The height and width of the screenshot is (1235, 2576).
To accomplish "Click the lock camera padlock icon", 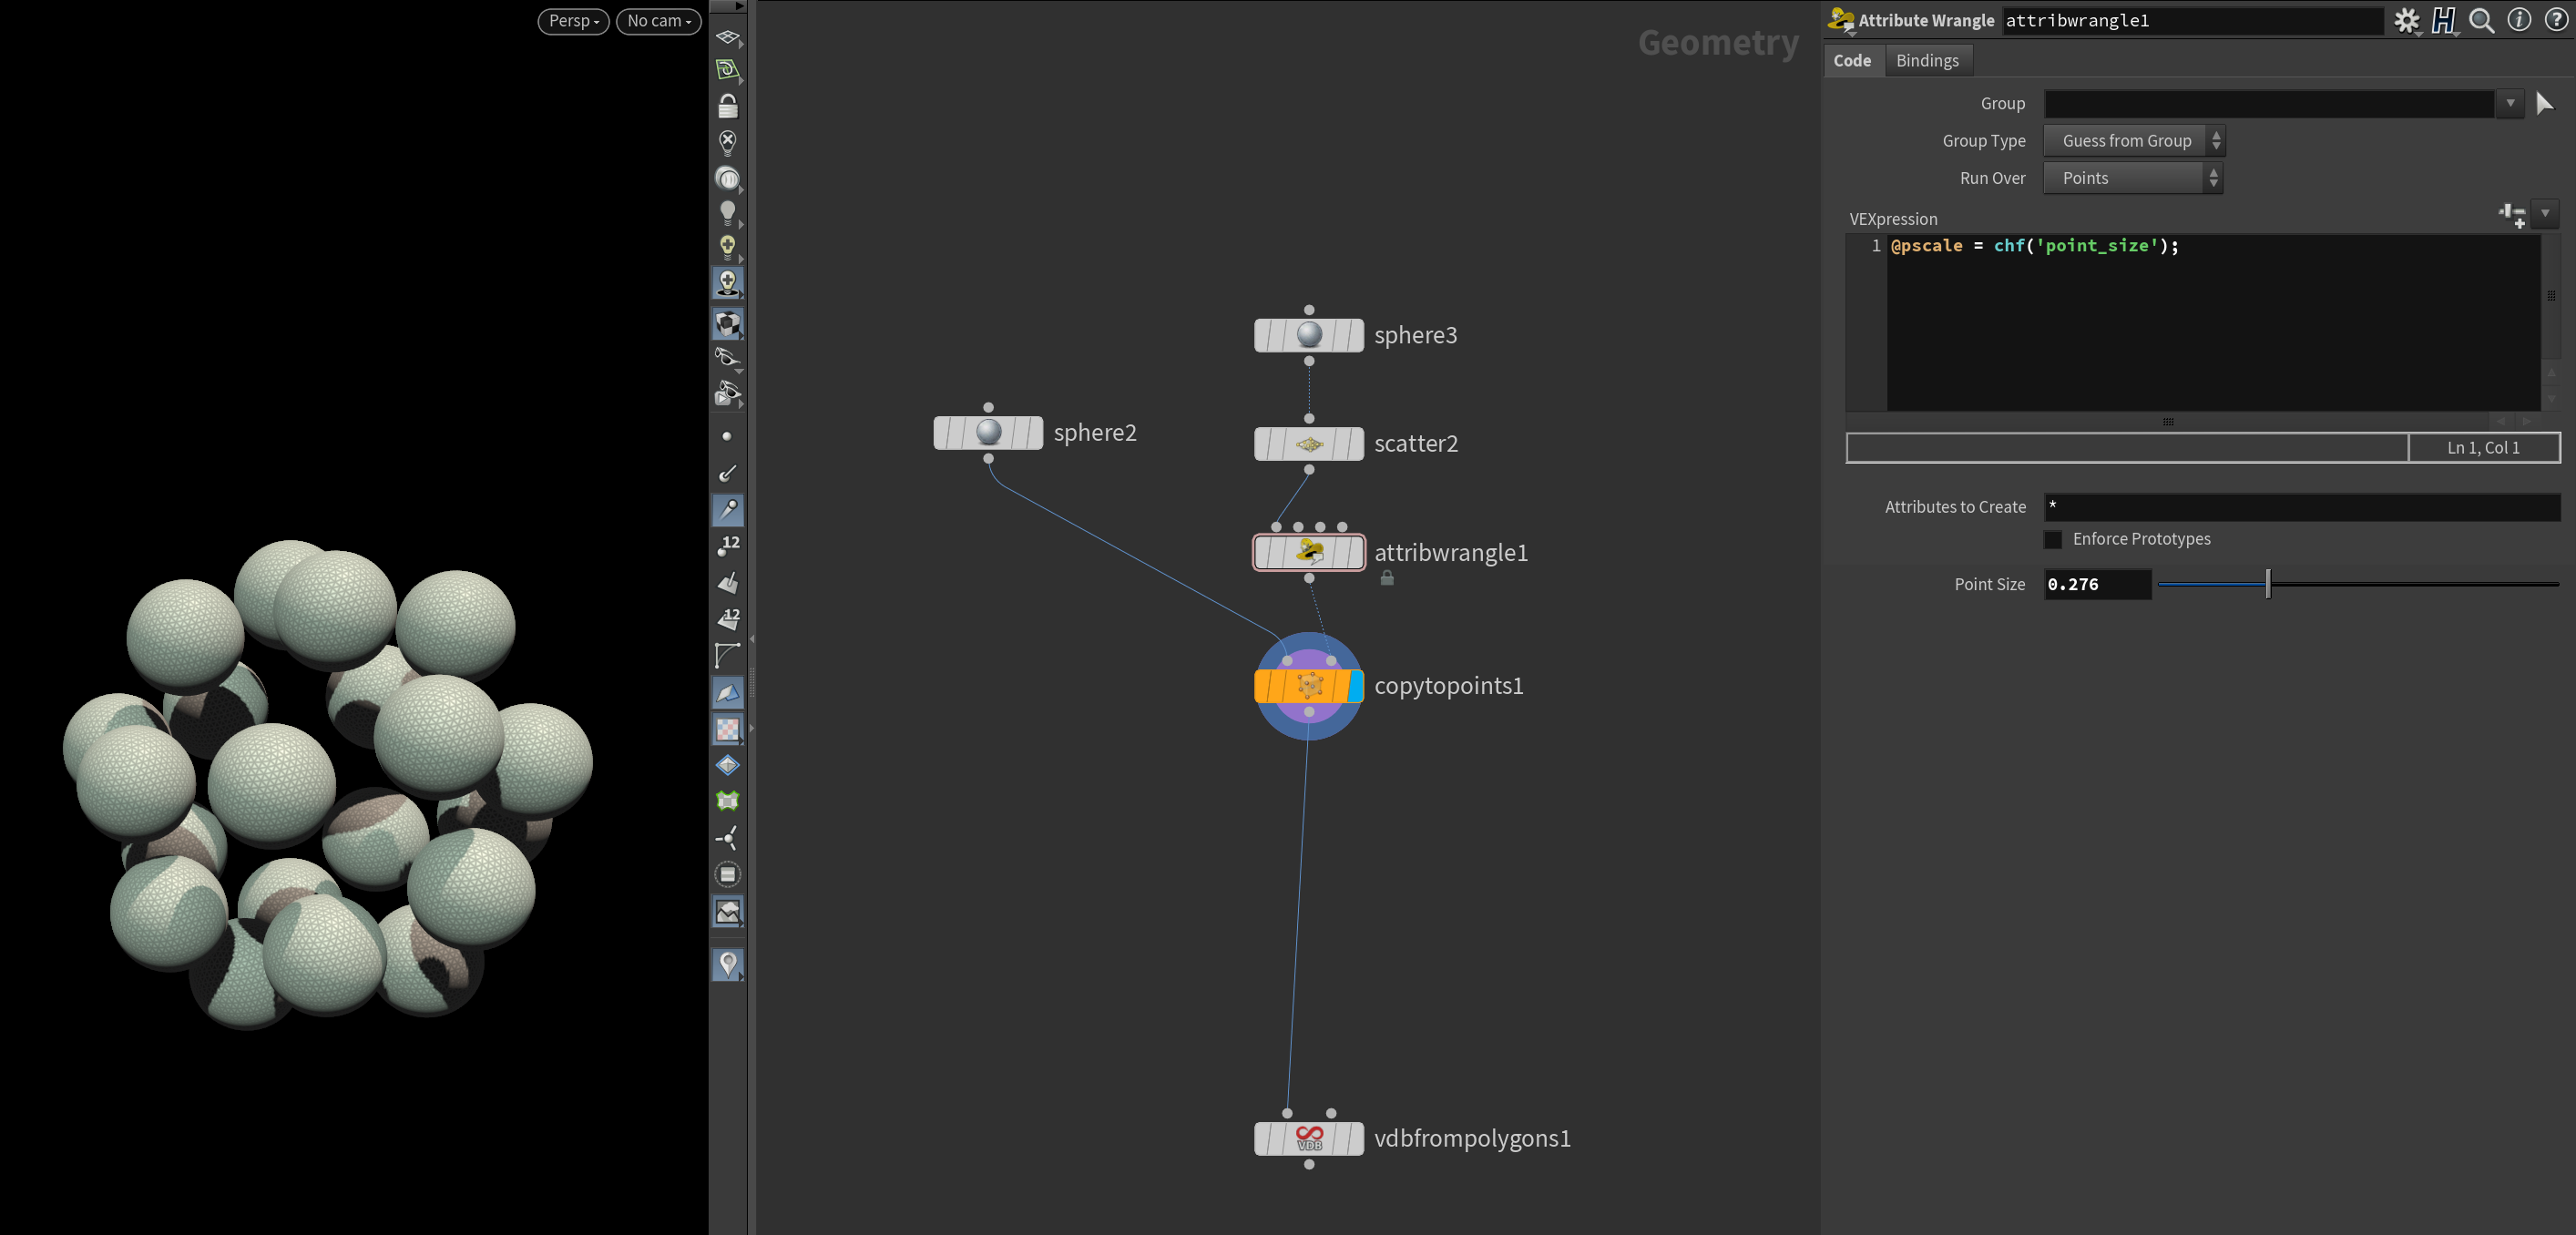I will [x=728, y=106].
